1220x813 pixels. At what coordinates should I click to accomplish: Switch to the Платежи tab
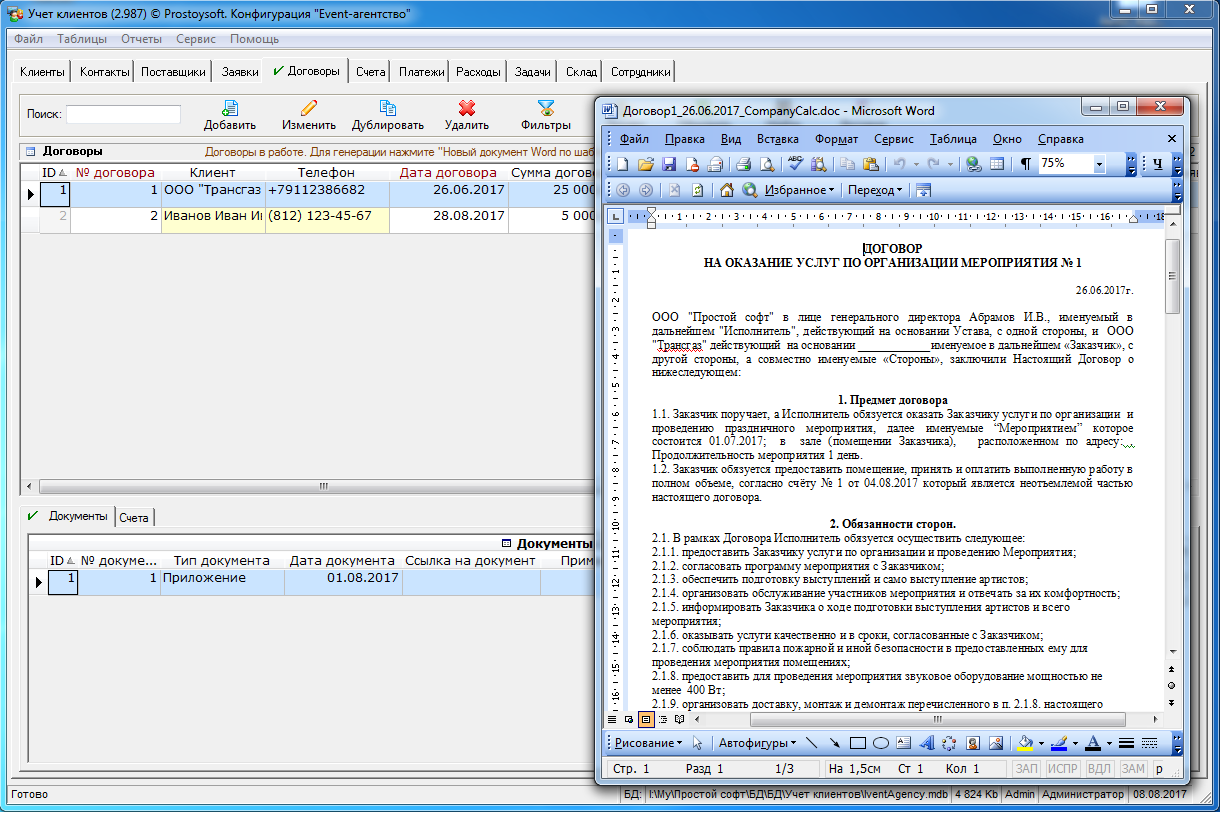[x=421, y=72]
